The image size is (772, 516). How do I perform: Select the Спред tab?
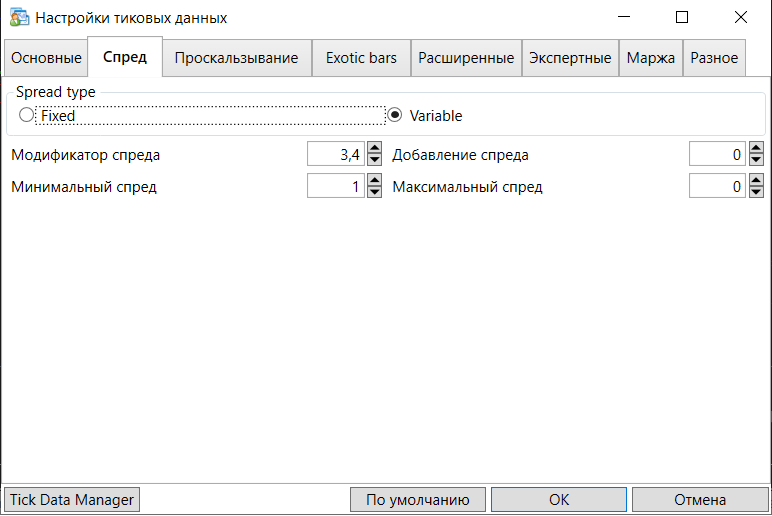125,57
